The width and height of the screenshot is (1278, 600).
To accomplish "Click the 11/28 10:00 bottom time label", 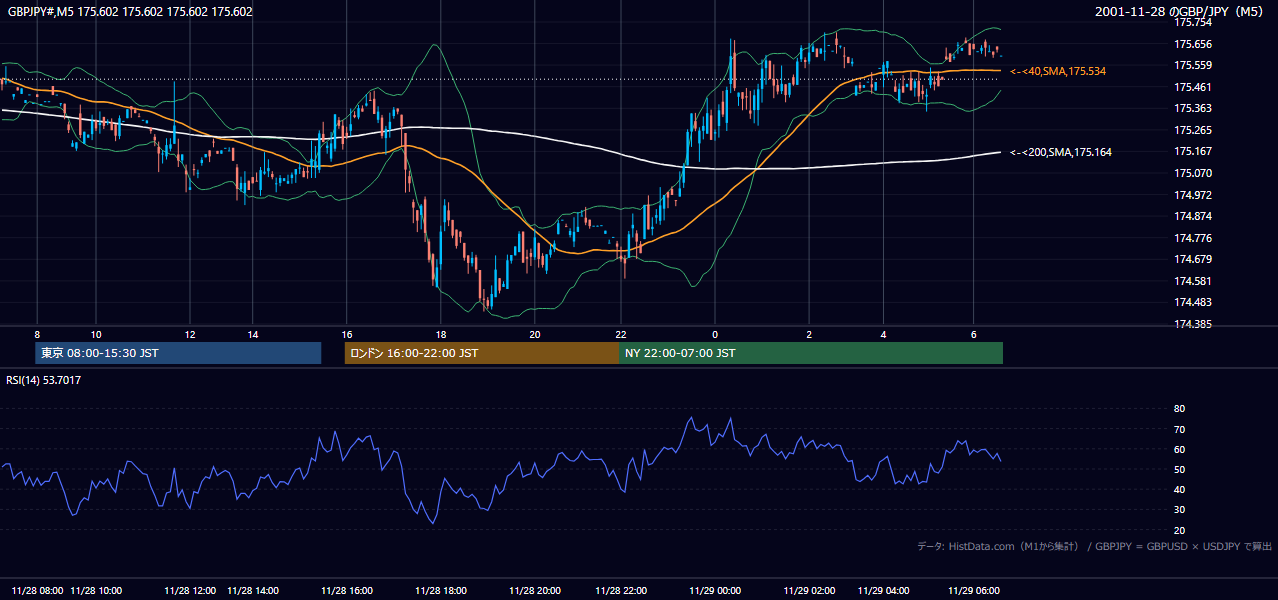I will click(97, 591).
